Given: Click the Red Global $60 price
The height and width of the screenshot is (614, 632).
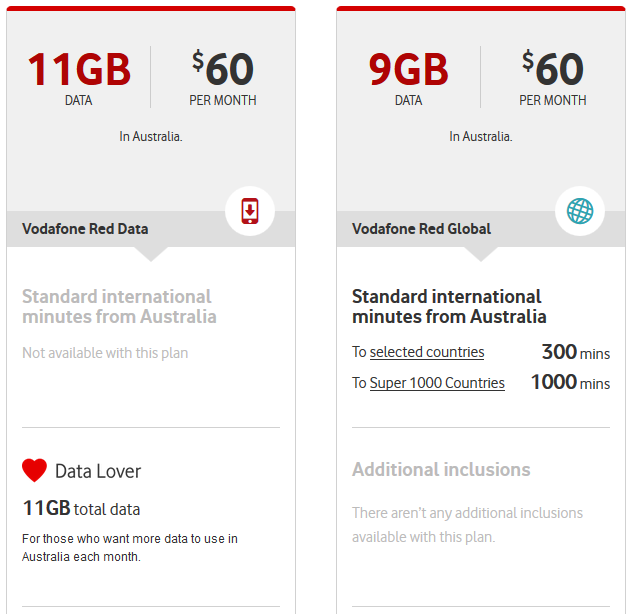Looking at the screenshot, I should click(553, 68).
